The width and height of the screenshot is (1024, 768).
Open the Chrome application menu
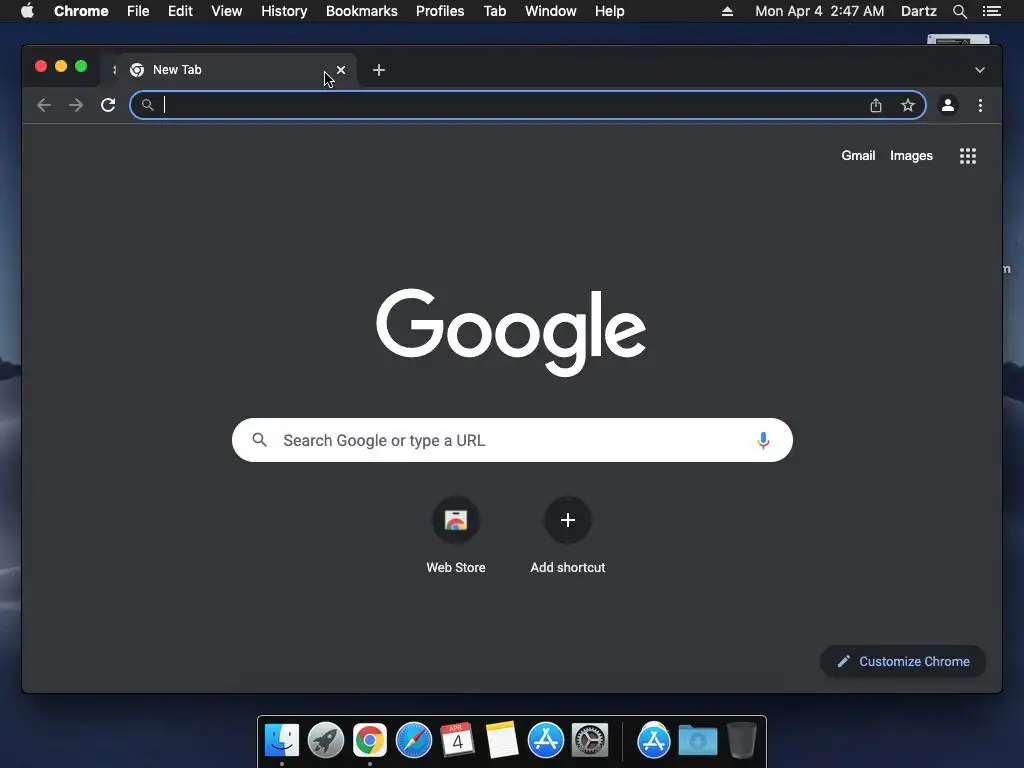pos(81,11)
